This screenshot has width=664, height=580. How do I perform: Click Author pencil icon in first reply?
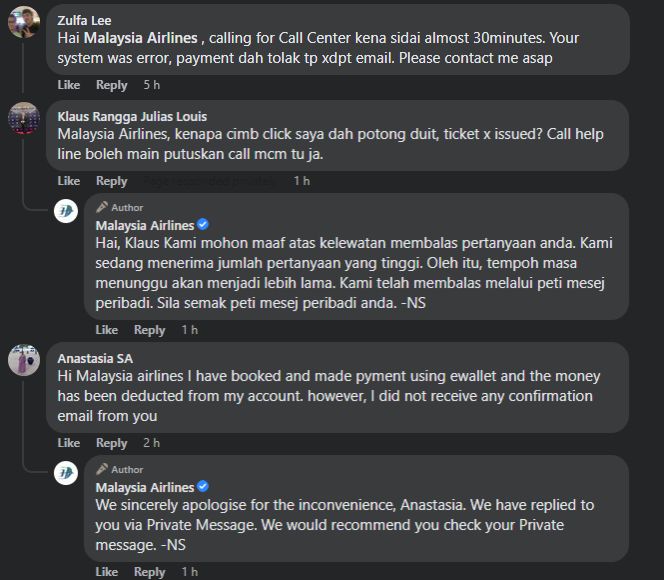point(102,207)
